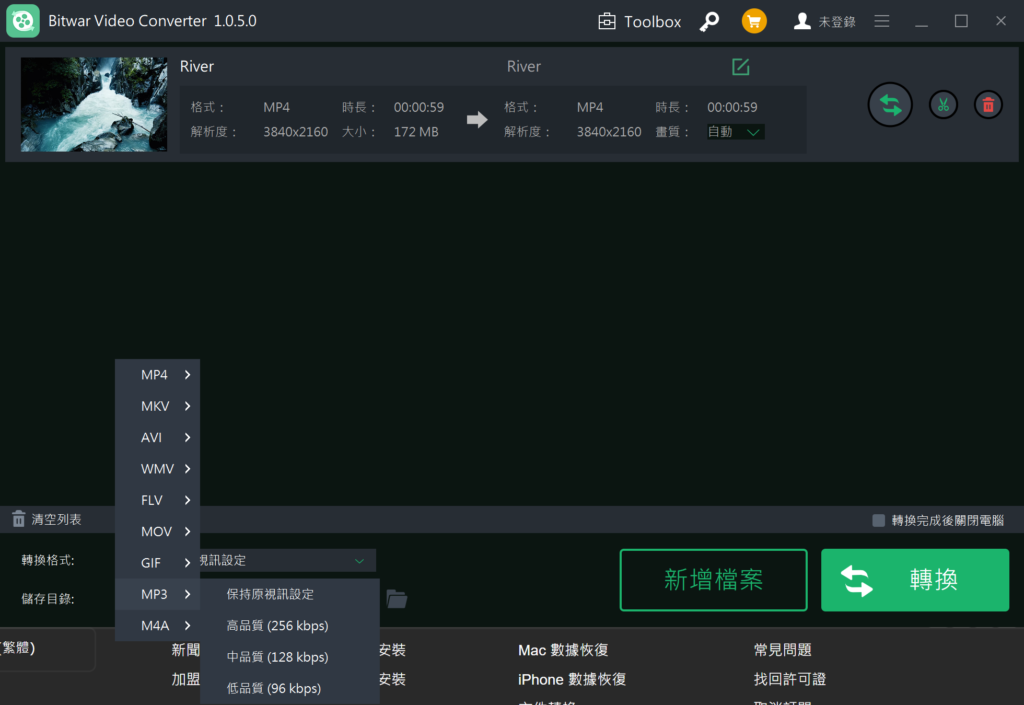The image size is (1024, 705).
Task: Open the scissors trim video icon
Action: tap(943, 104)
